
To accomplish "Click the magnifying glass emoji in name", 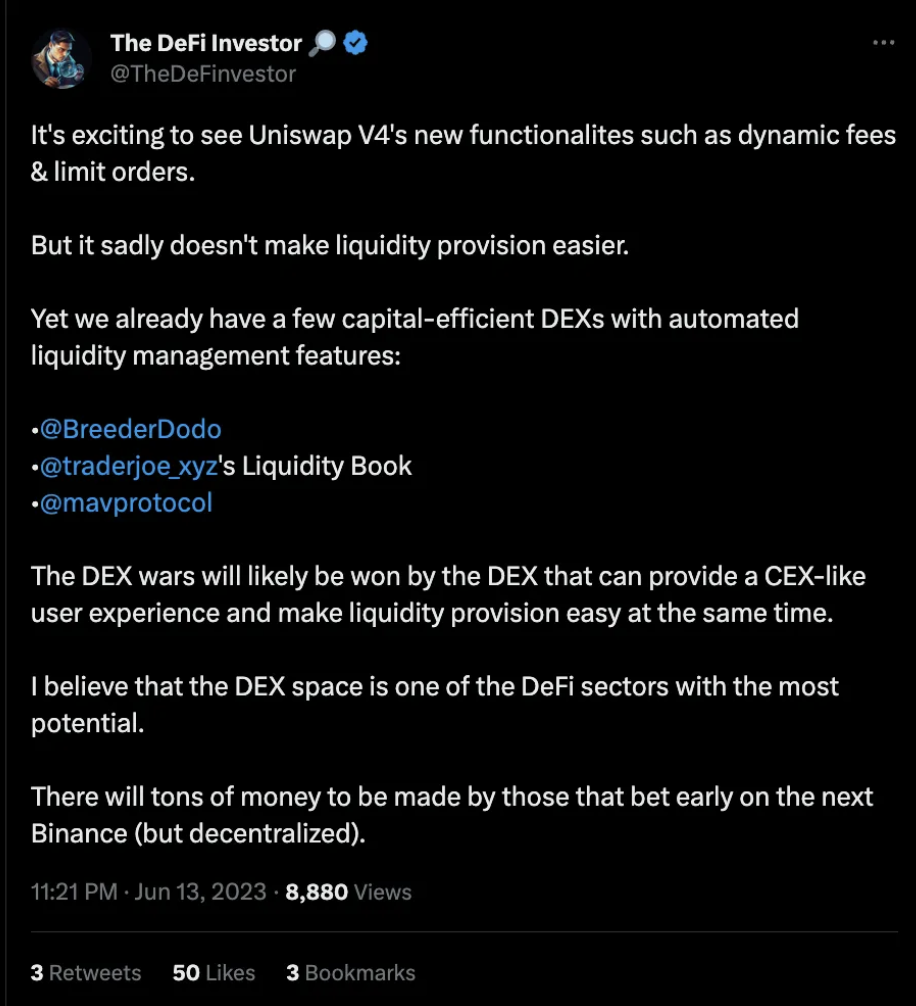I will 323,43.
